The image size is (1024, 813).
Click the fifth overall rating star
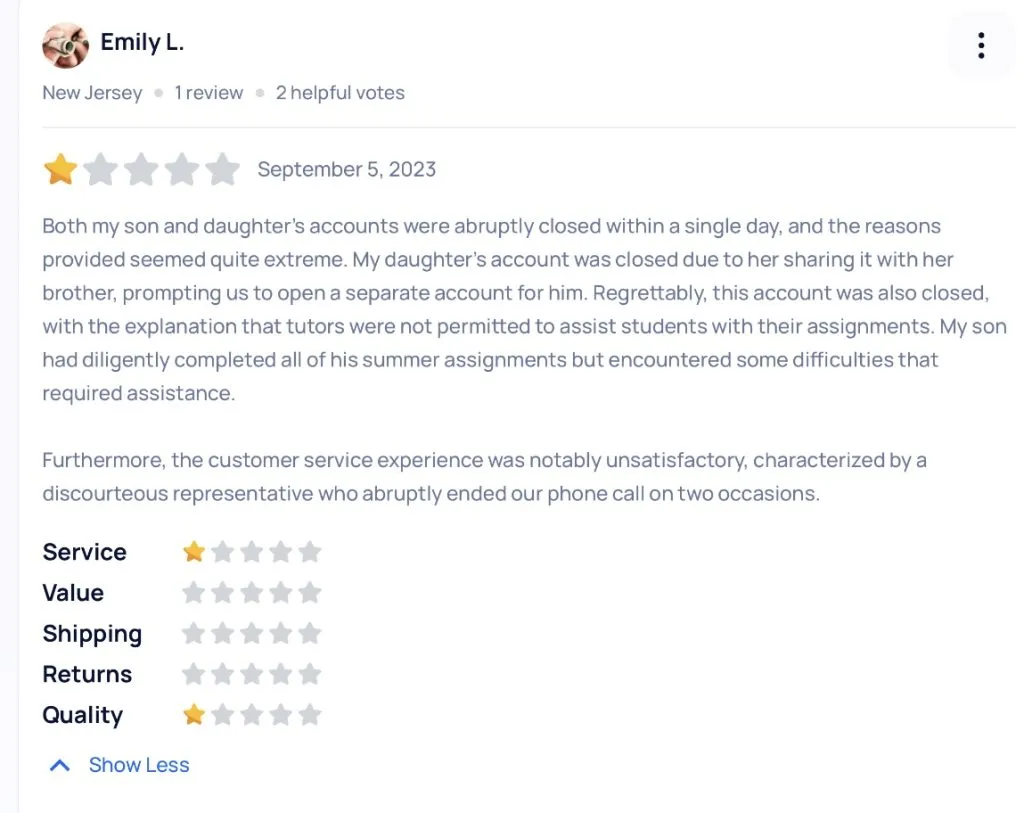(223, 170)
